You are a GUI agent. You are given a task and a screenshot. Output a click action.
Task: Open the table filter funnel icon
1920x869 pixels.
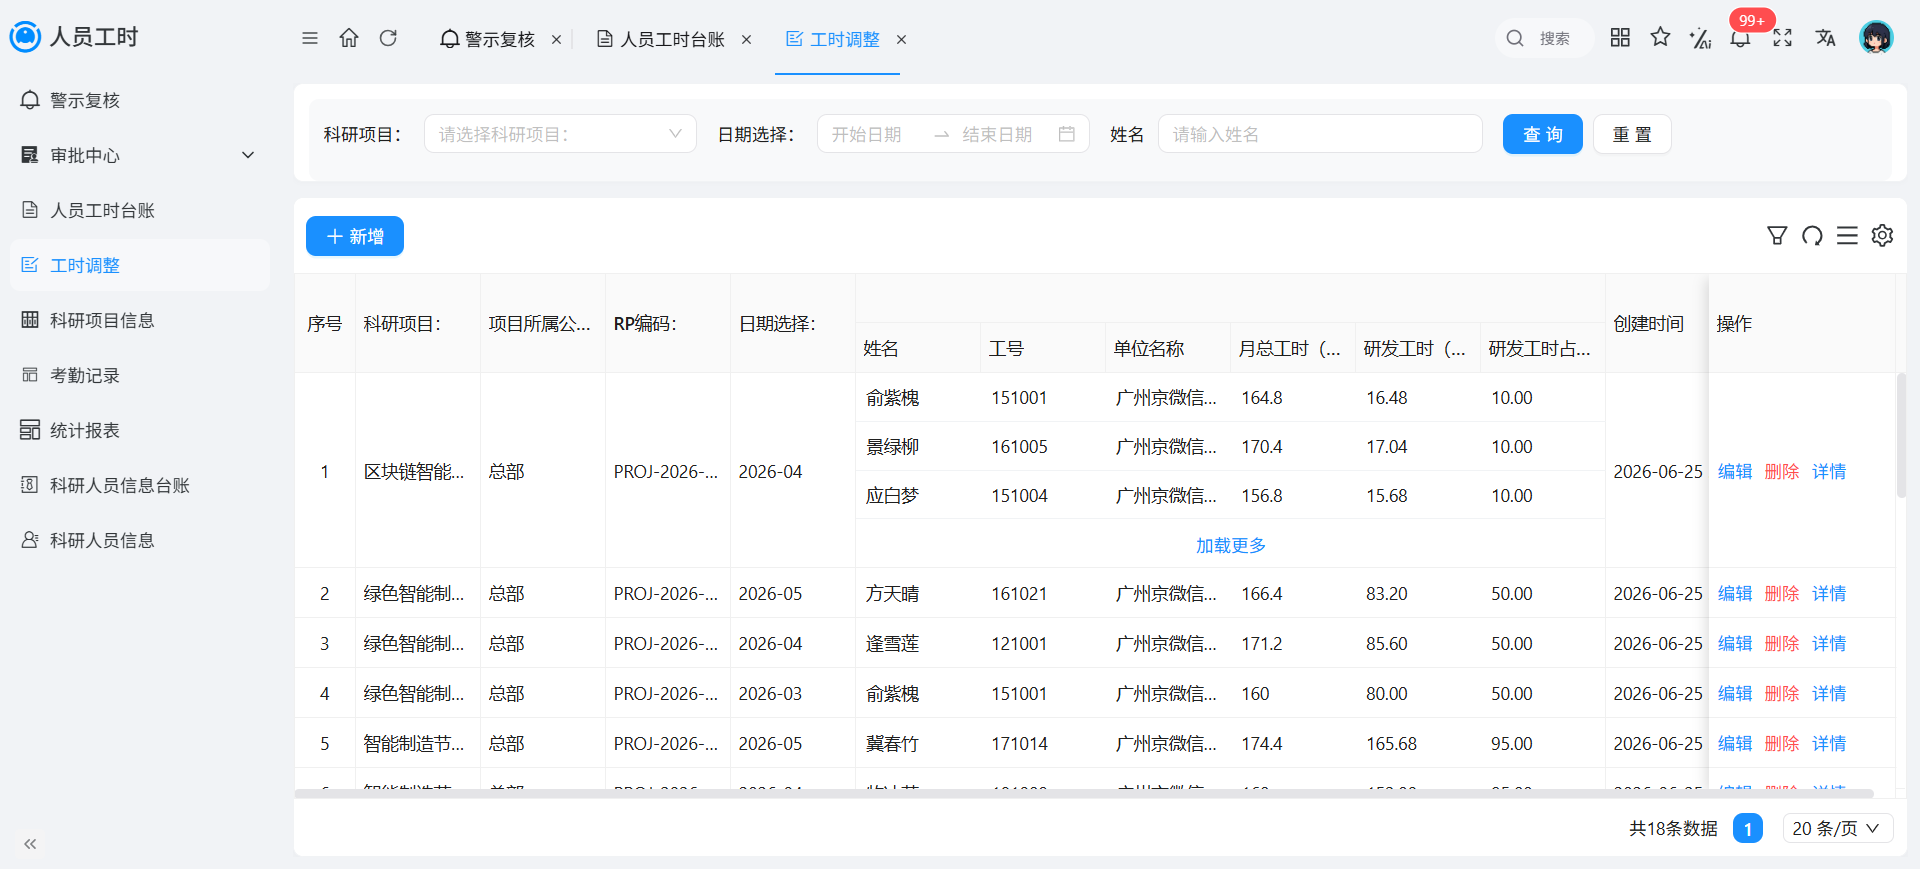(x=1777, y=235)
